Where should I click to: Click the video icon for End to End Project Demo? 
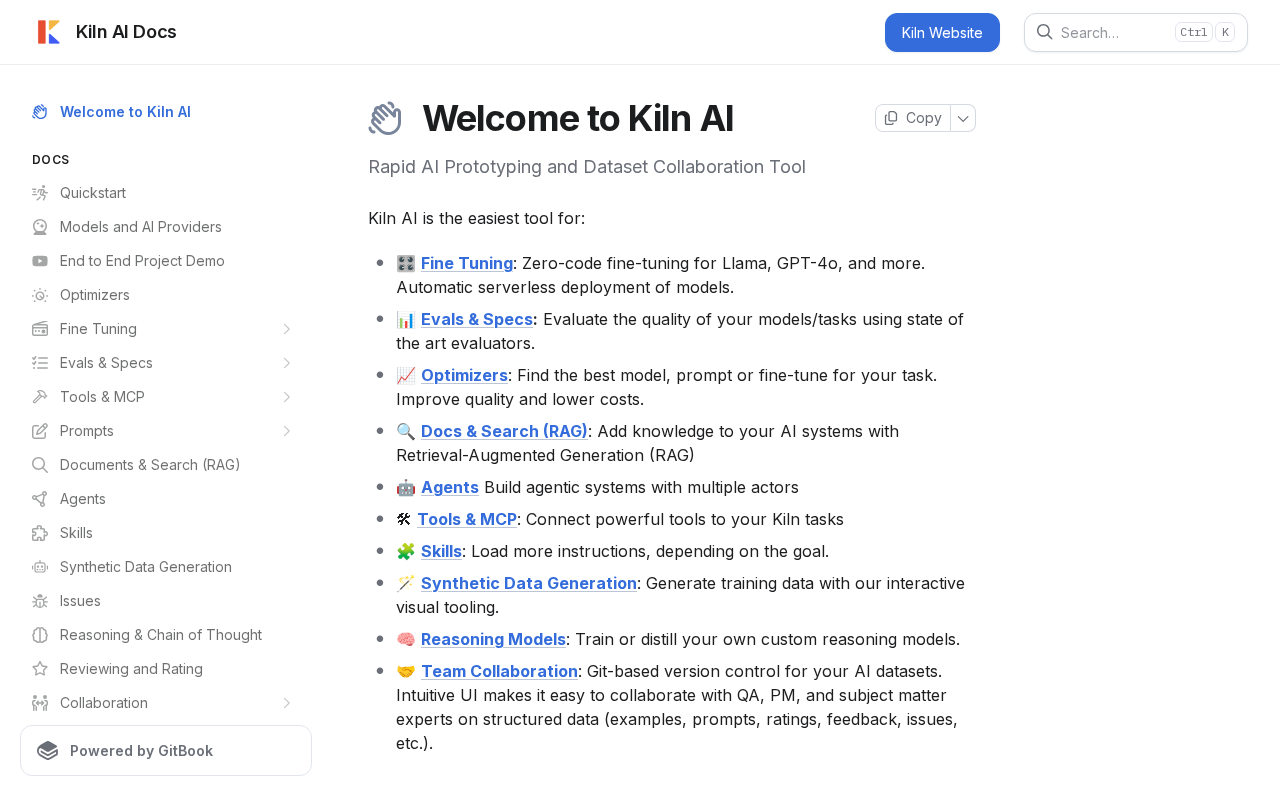pyautogui.click(x=40, y=261)
